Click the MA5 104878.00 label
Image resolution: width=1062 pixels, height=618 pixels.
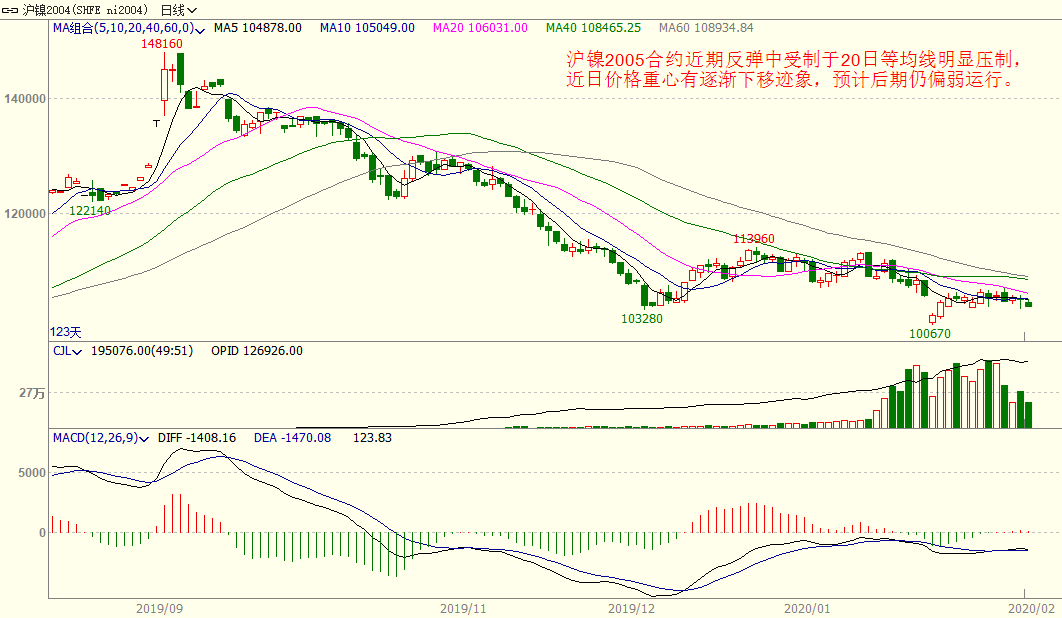tap(257, 28)
